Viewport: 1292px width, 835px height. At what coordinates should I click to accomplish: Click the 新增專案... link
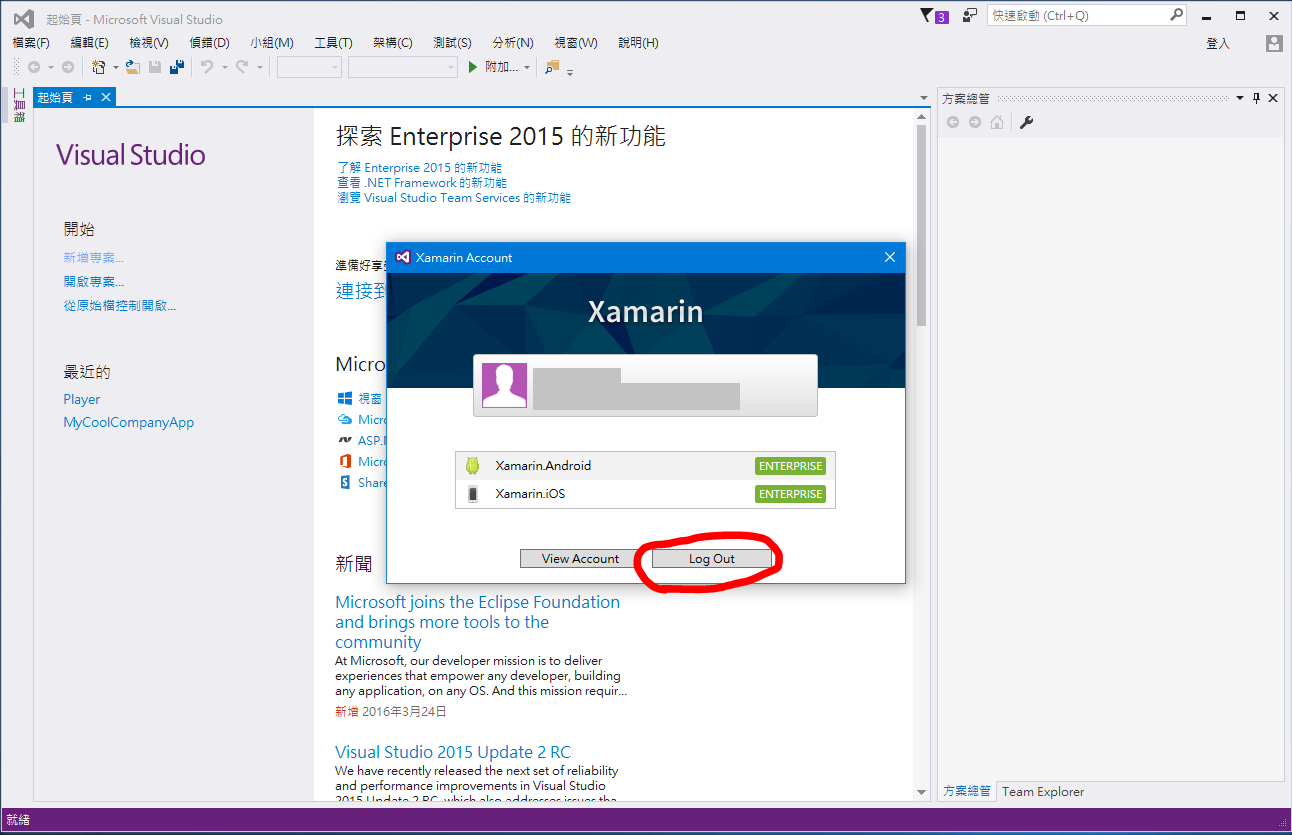point(94,258)
